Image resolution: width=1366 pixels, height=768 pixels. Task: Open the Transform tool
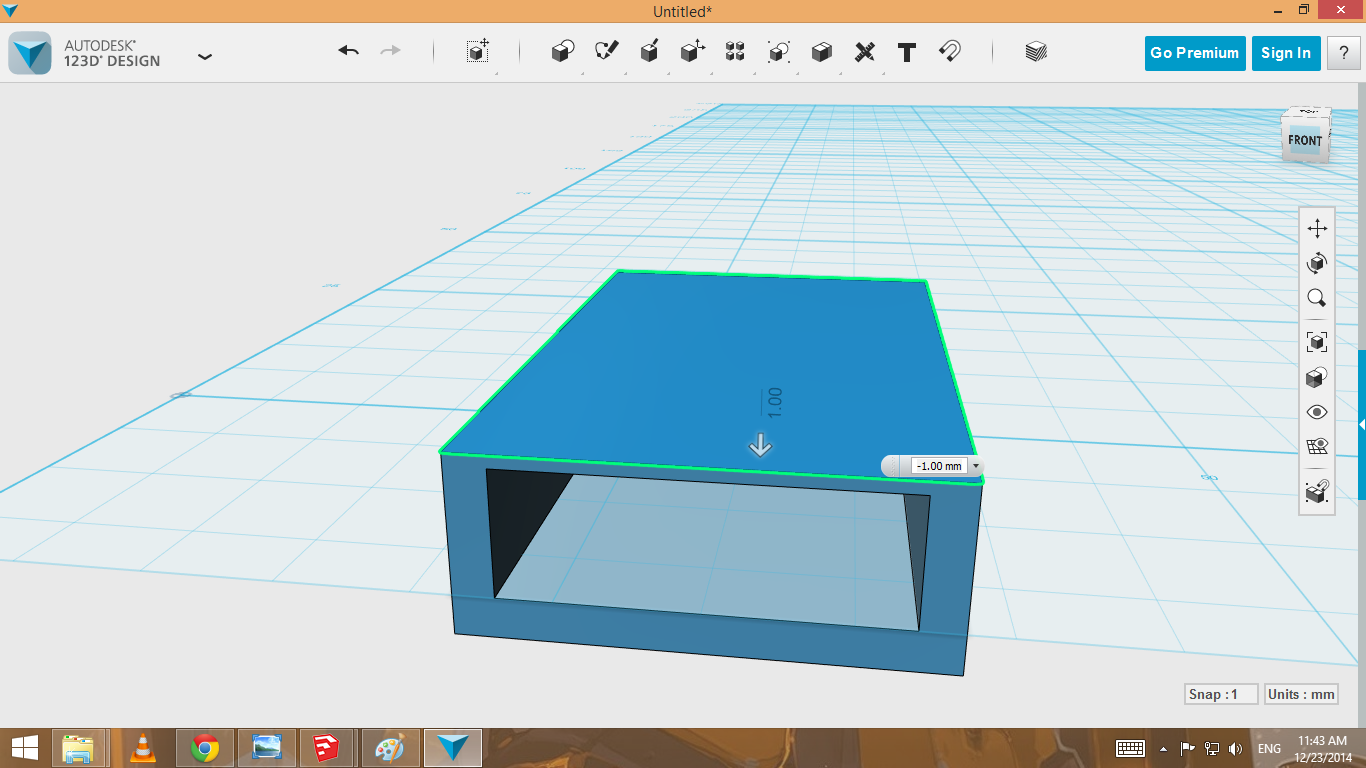click(x=478, y=52)
